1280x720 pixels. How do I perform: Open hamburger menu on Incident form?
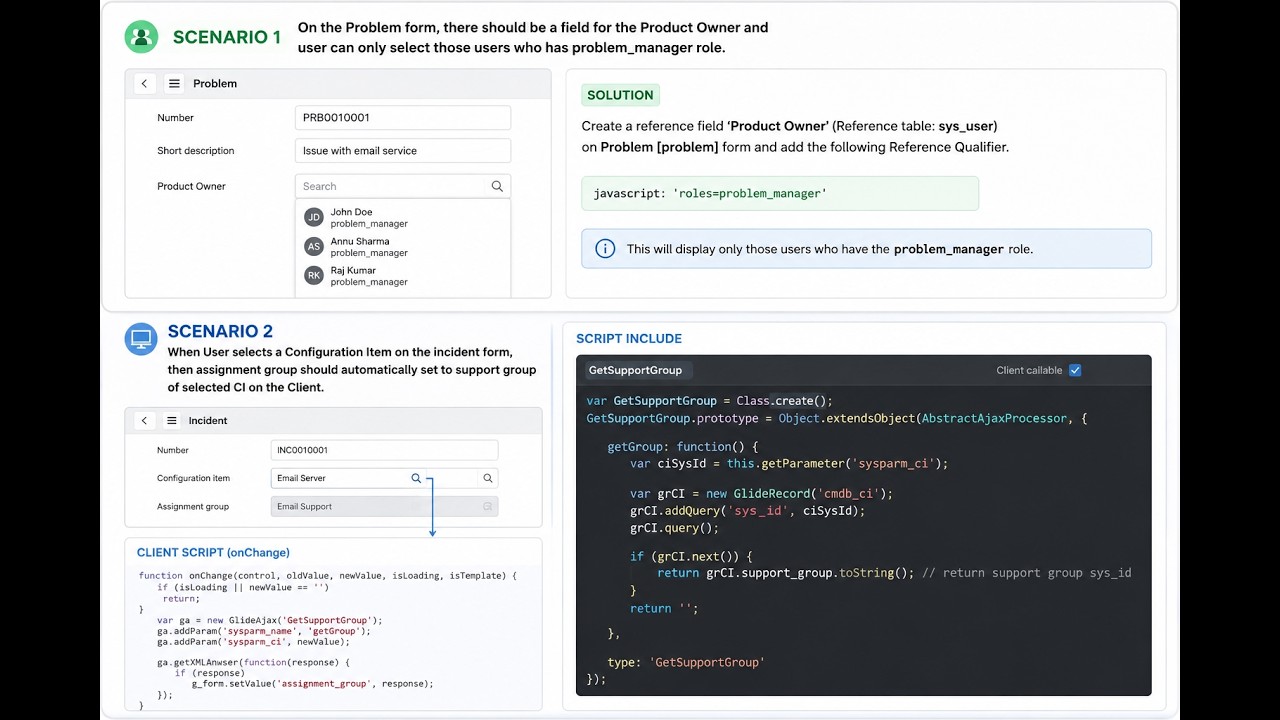[172, 421]
